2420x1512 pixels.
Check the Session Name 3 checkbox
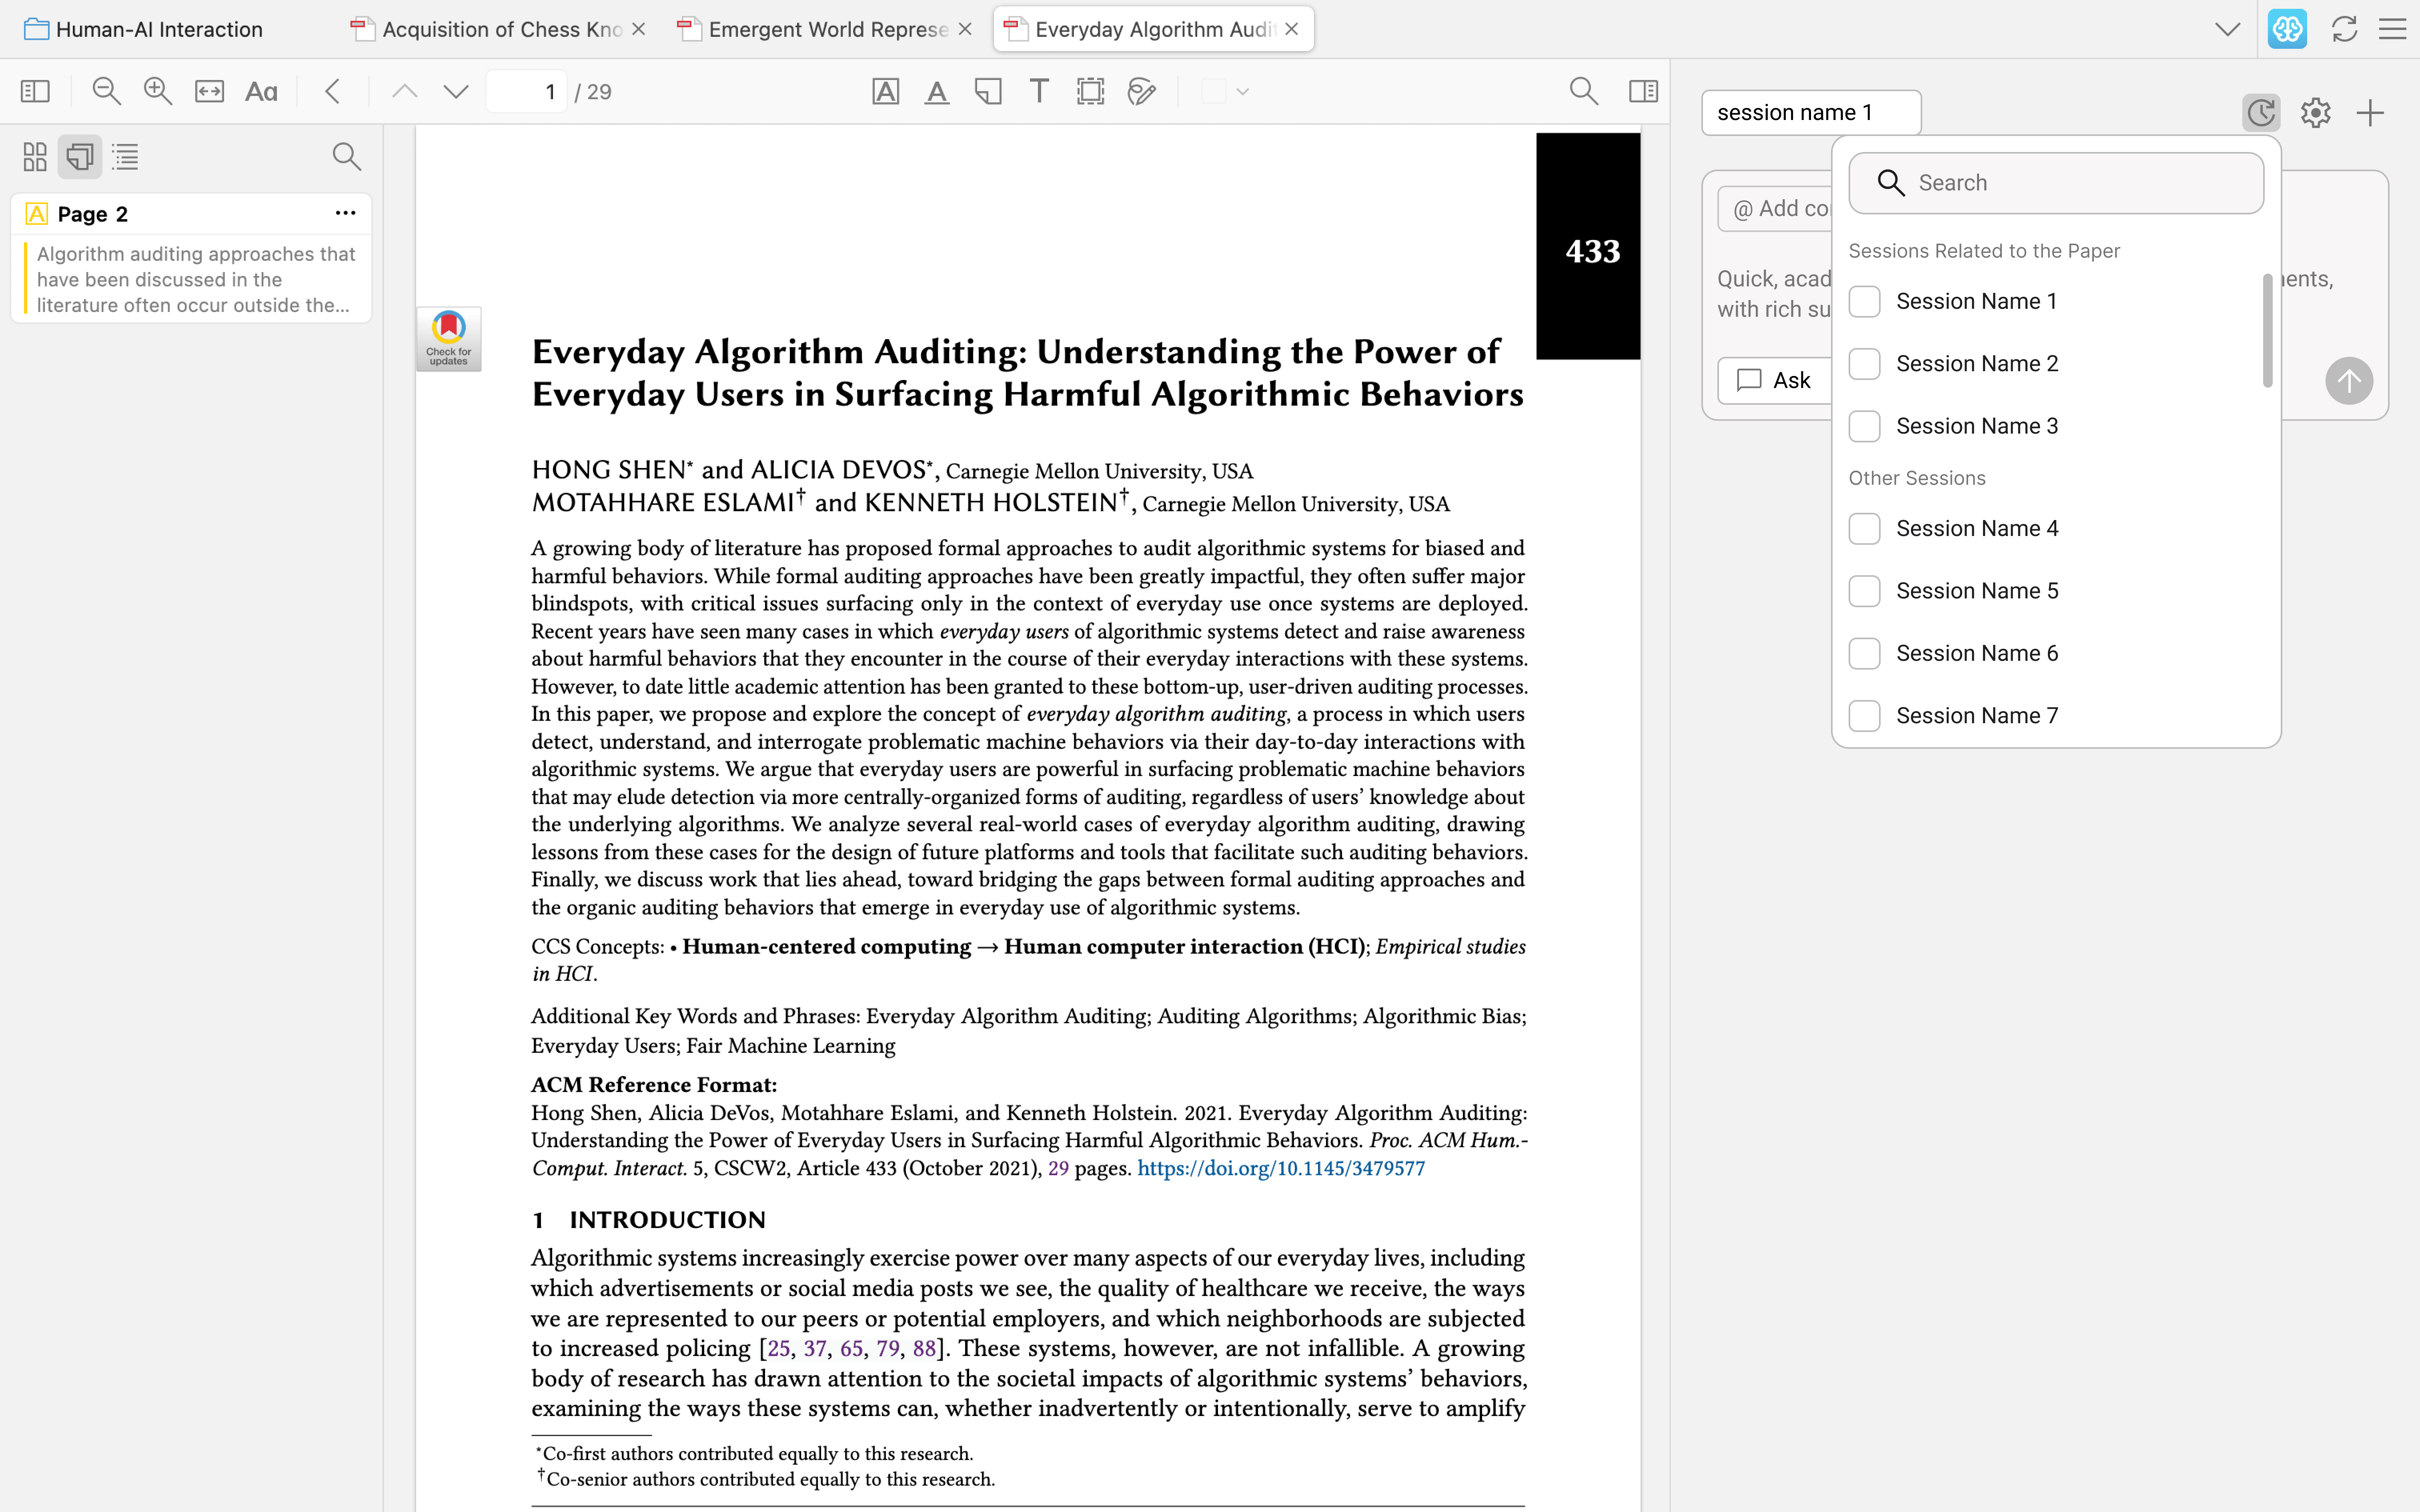pos(1864,426)
